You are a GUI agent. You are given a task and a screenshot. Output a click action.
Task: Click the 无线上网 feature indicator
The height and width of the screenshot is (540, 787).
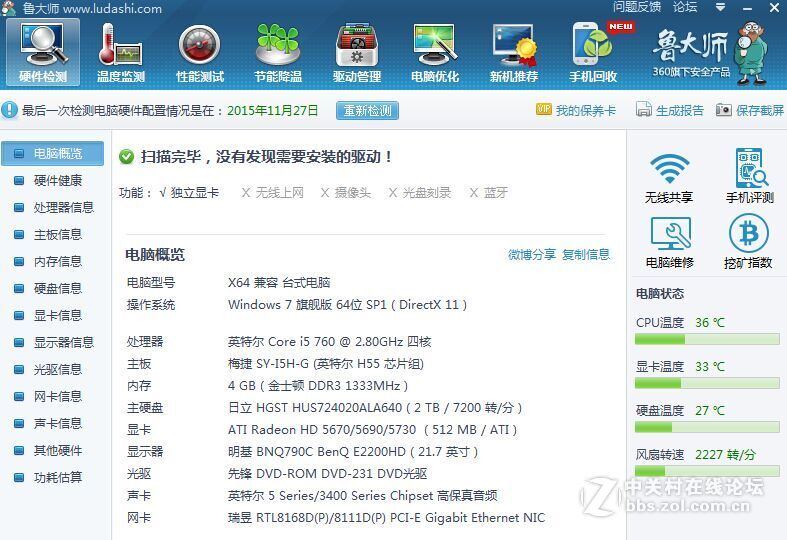tap(273, 193)
